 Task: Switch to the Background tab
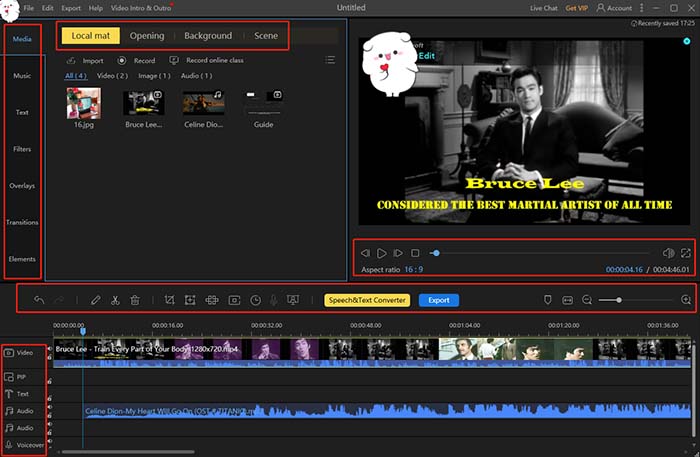click(208, 36)
